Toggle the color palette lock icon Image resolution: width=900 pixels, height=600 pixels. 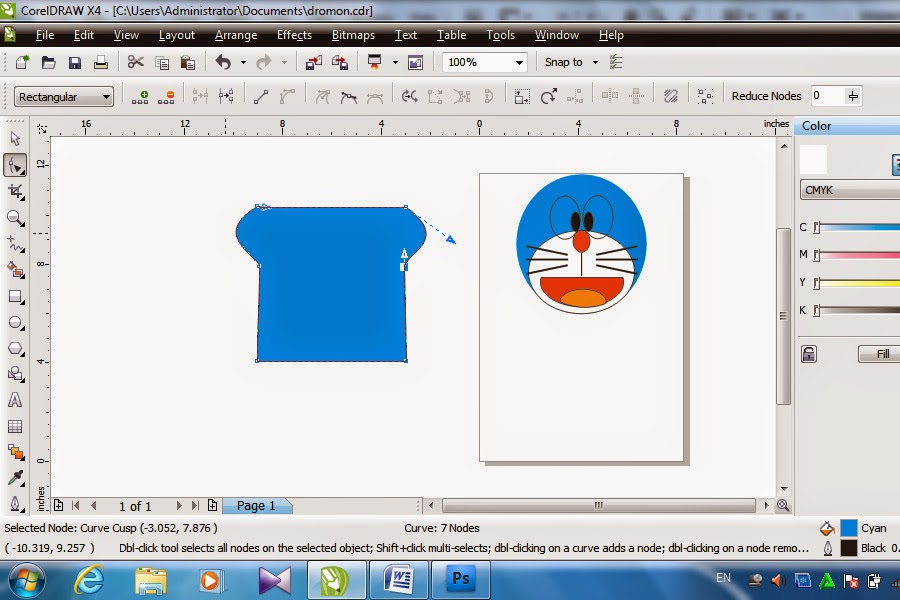click(808, 354)
